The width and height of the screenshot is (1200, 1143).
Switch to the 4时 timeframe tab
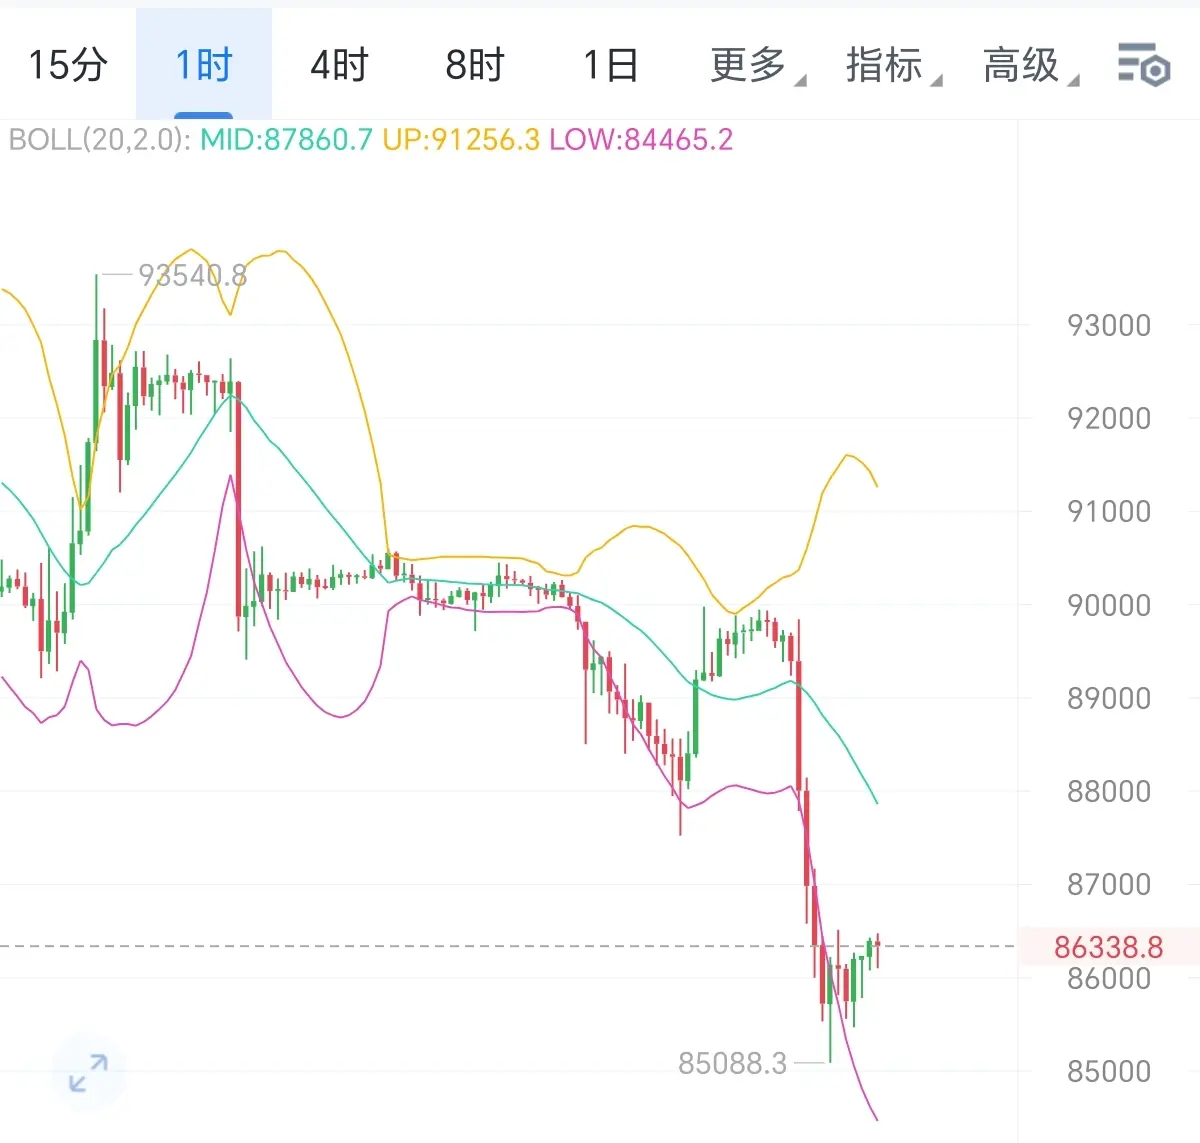point(339,65)
